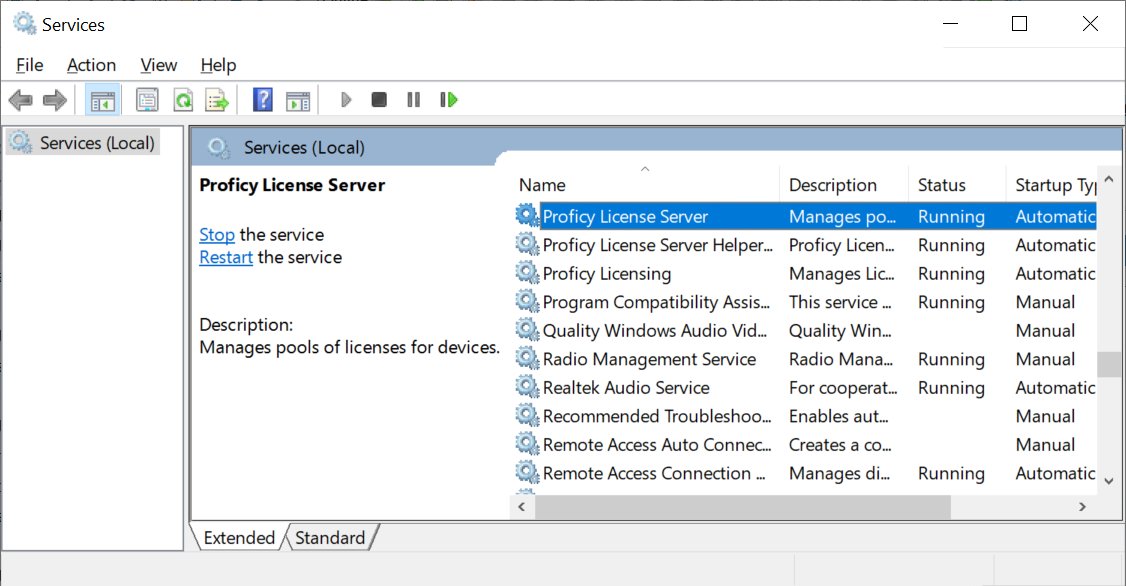Click the Start Service play icon
This screenshot has height=586, width=1126.
[x=346, y=100]
